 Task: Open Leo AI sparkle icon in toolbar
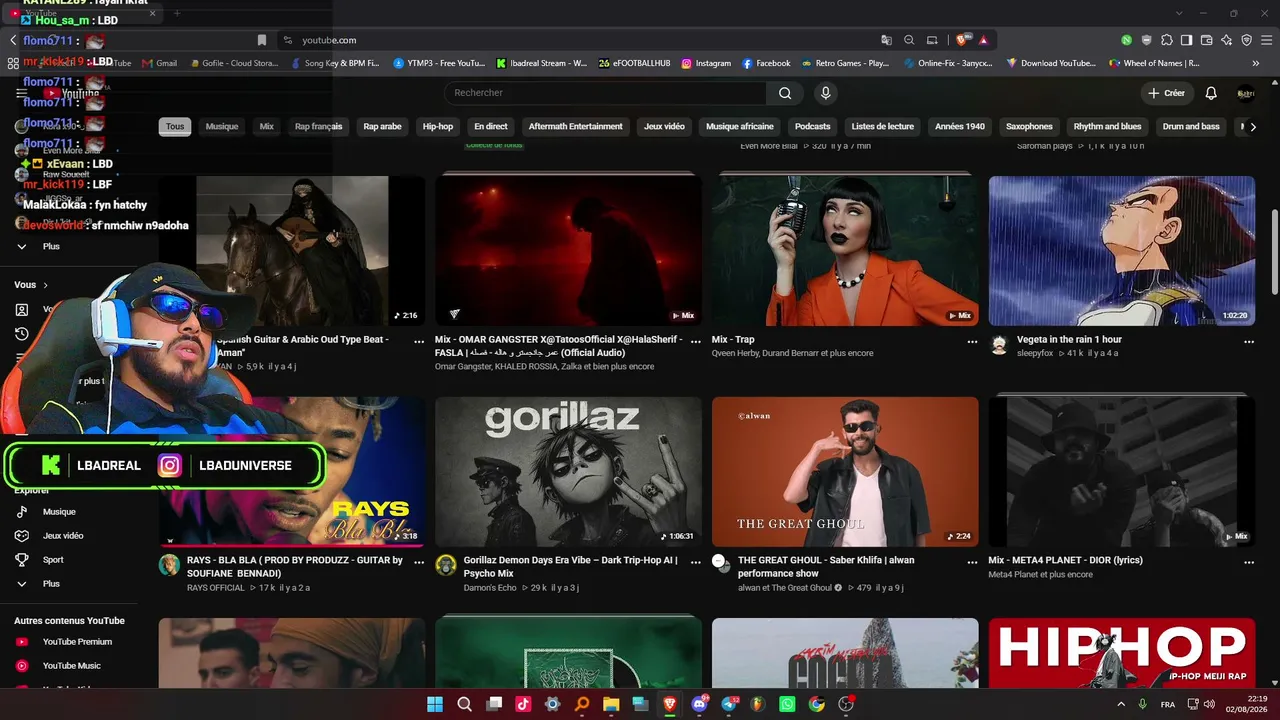tap(1226, 40)
